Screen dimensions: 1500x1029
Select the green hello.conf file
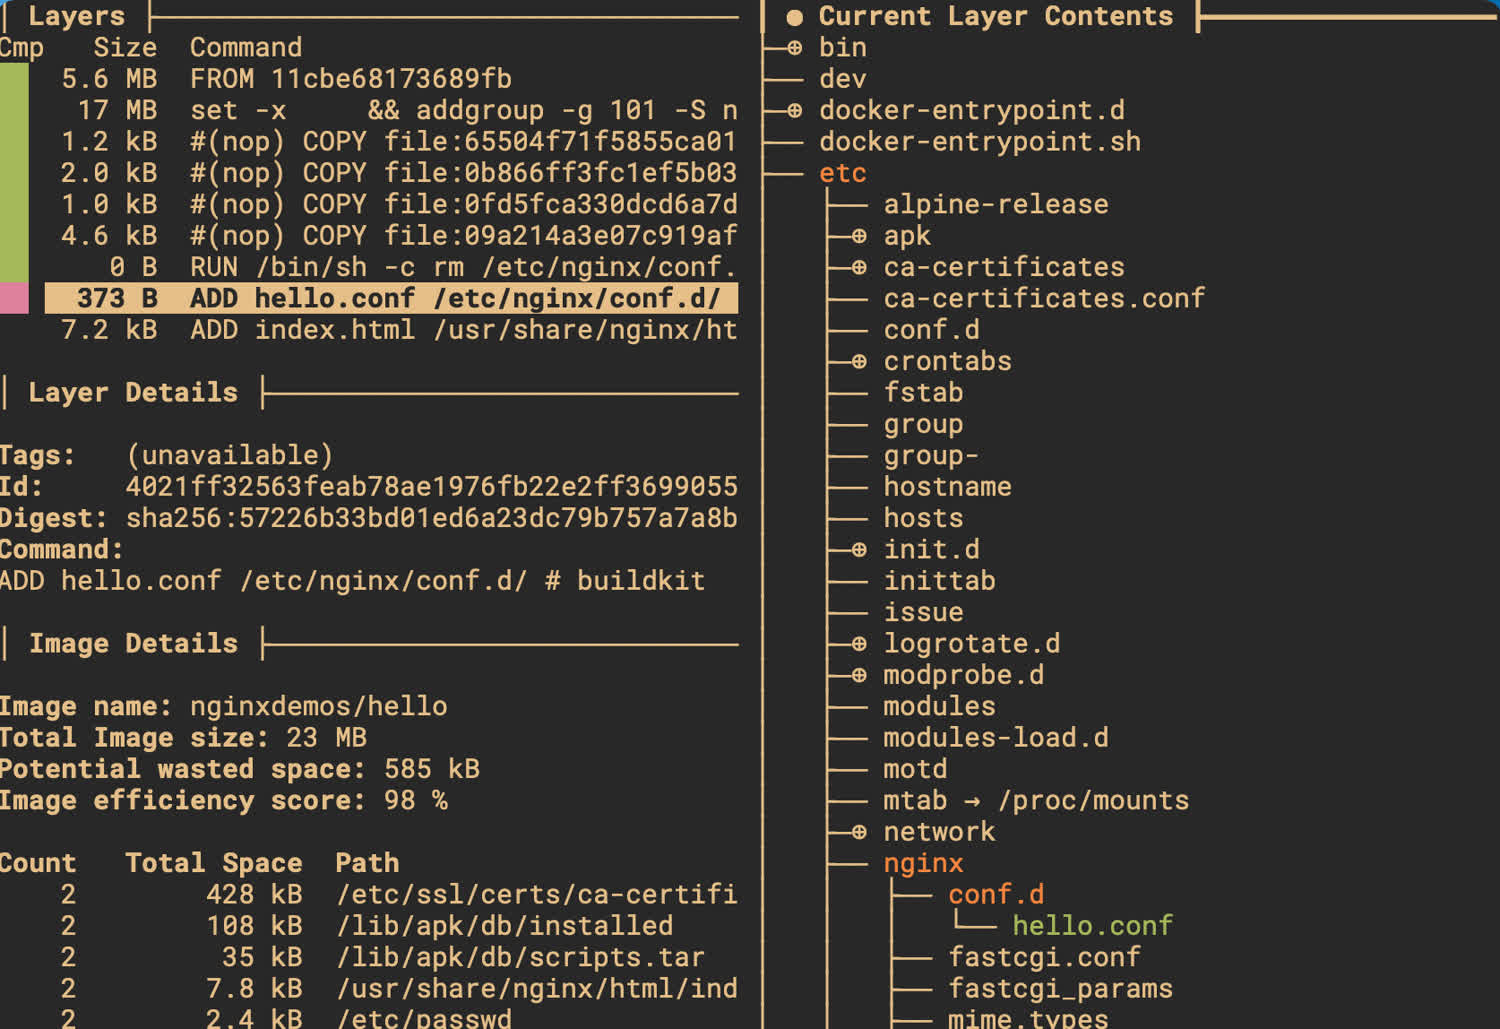tap(1092, 926)
